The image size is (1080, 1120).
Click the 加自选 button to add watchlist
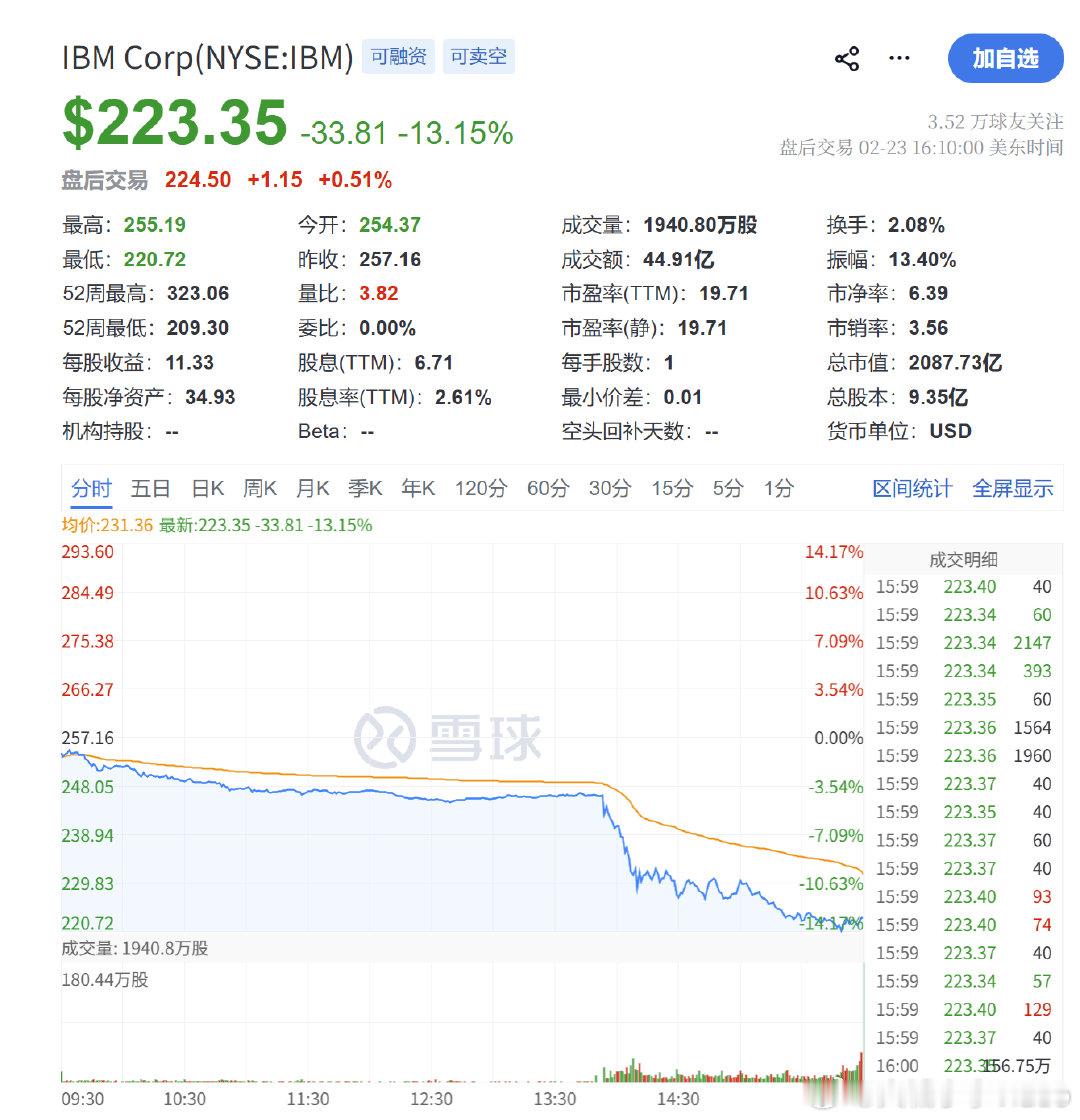(x=1006, y=59)
